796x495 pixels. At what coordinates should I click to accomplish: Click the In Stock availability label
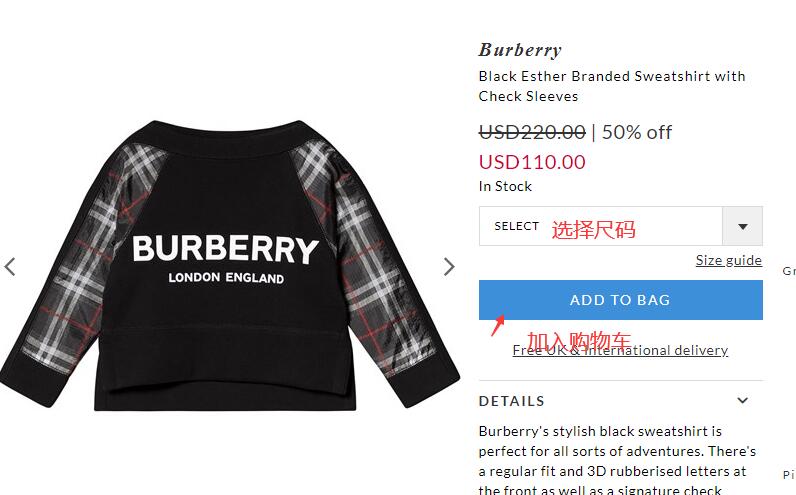(x=505, y=186)
